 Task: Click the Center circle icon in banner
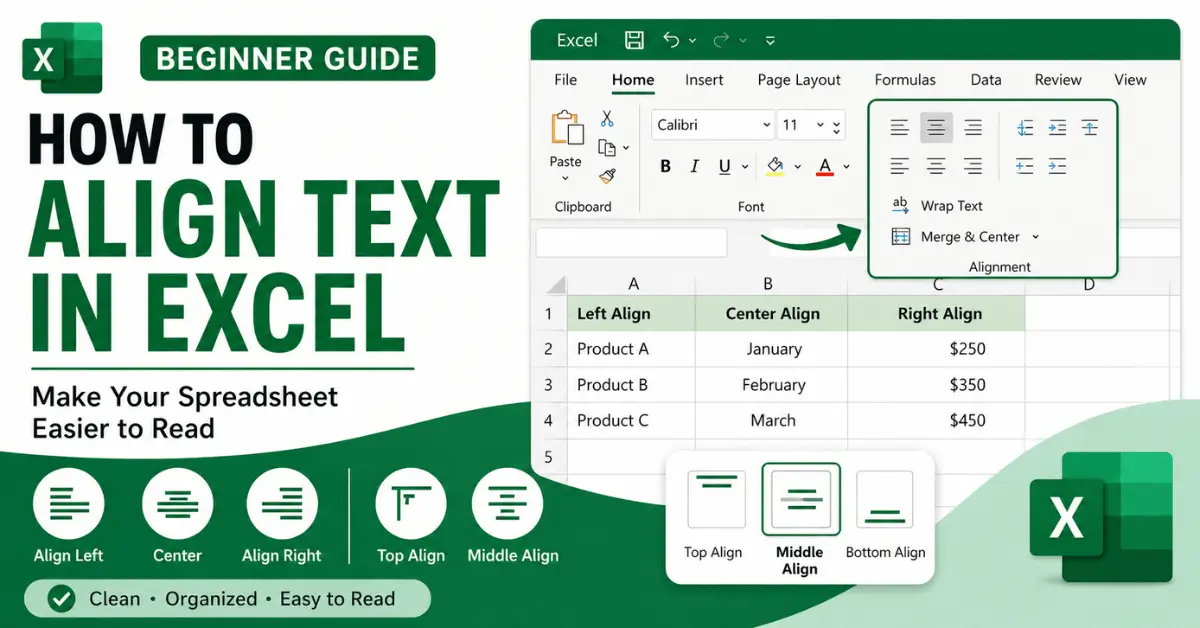[x=177, y=503]
